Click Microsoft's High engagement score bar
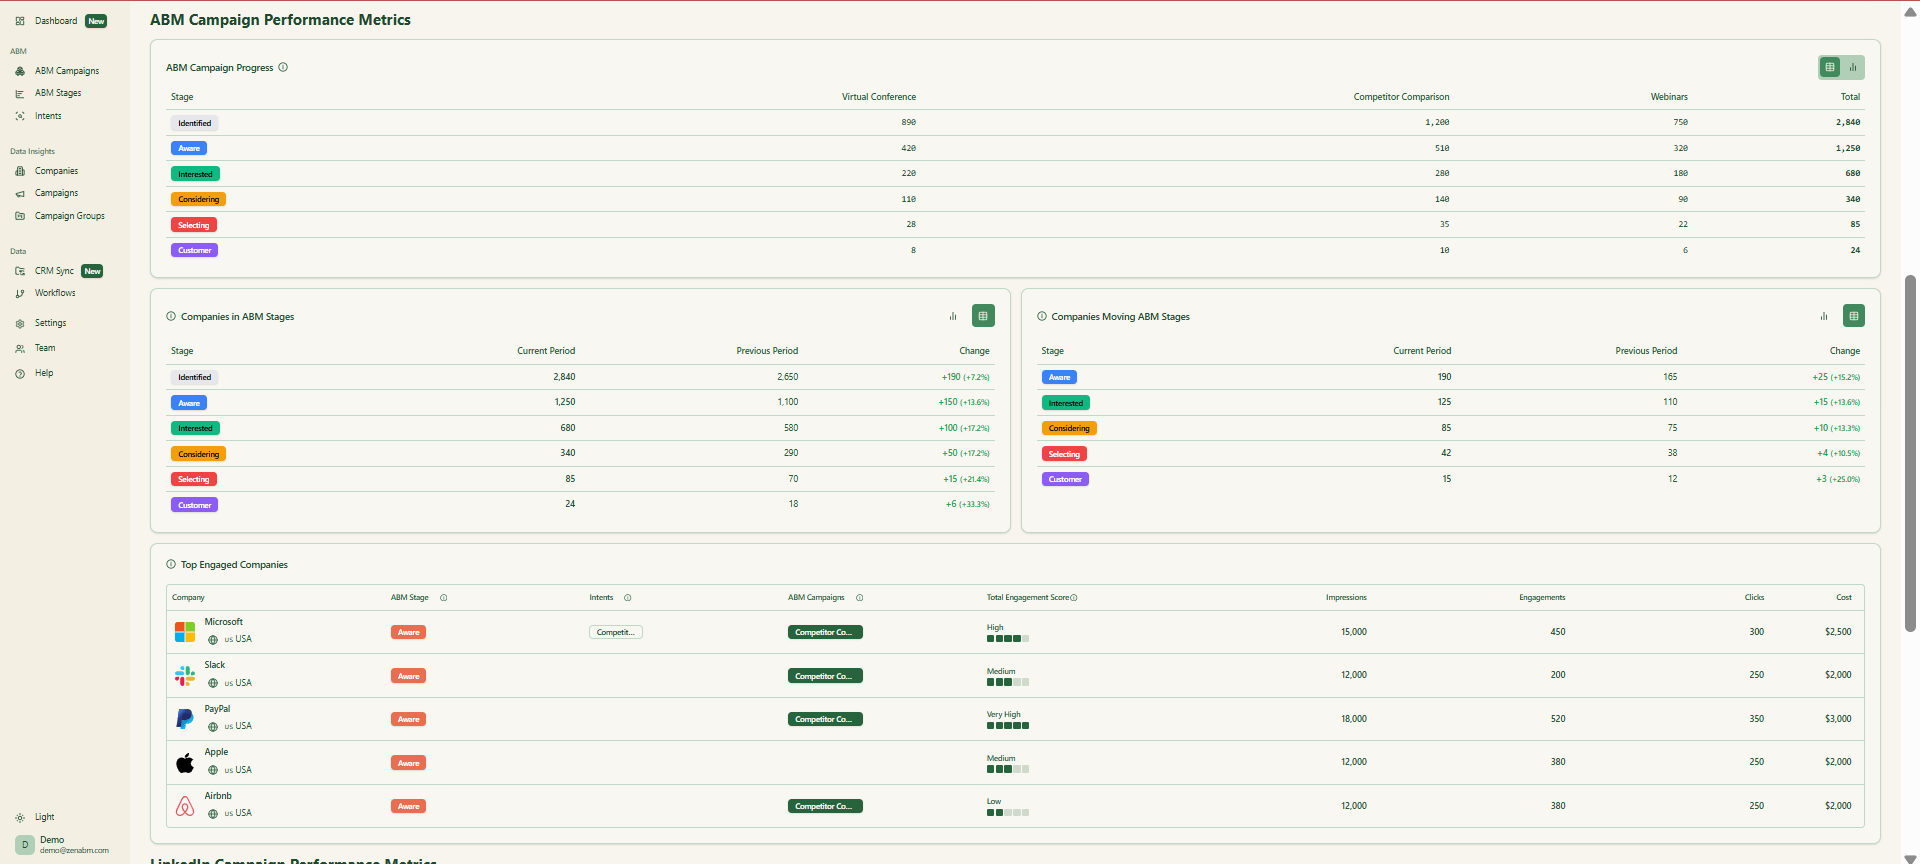The width and height of the screenshot is (1920, 864). point(1008,638)
